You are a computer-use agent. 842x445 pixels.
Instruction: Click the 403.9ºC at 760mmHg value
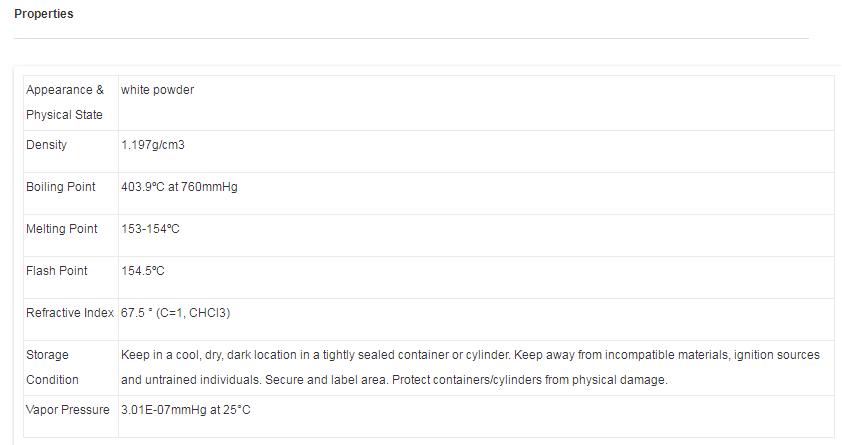(x=179, y=187)
